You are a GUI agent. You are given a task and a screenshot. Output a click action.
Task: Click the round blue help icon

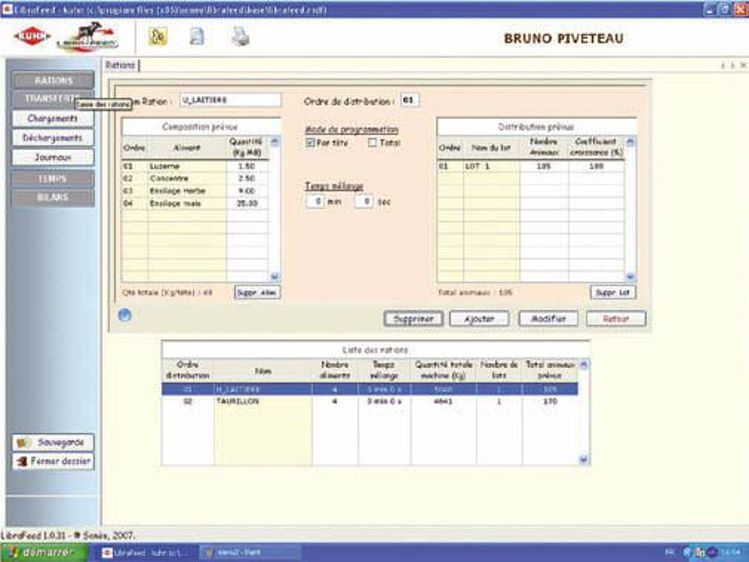coord(127,315)
